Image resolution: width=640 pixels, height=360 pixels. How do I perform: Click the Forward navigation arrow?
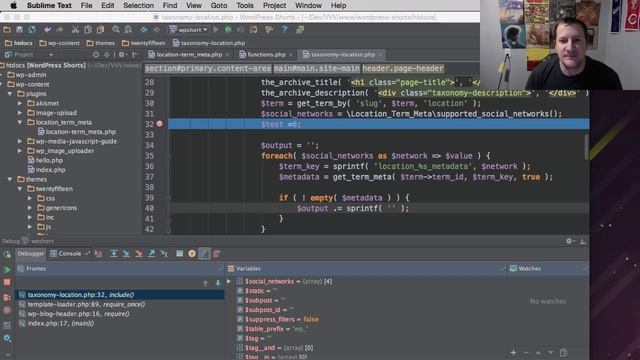[x=156, y=29]
